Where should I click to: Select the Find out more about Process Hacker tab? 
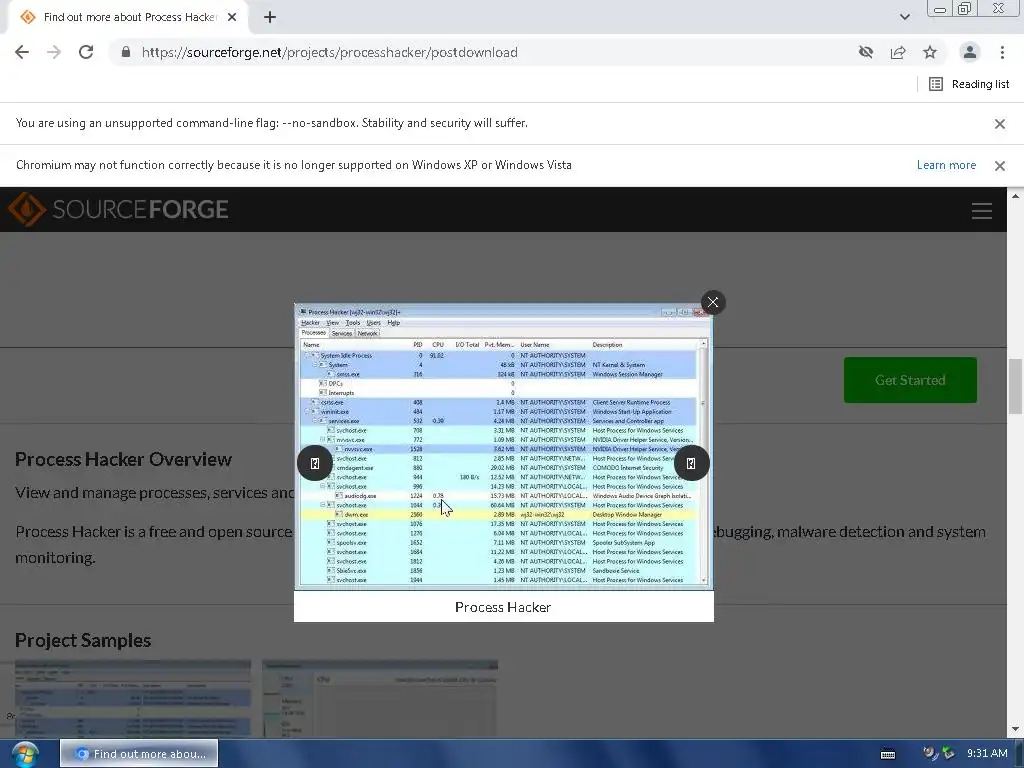coord(128,17)
